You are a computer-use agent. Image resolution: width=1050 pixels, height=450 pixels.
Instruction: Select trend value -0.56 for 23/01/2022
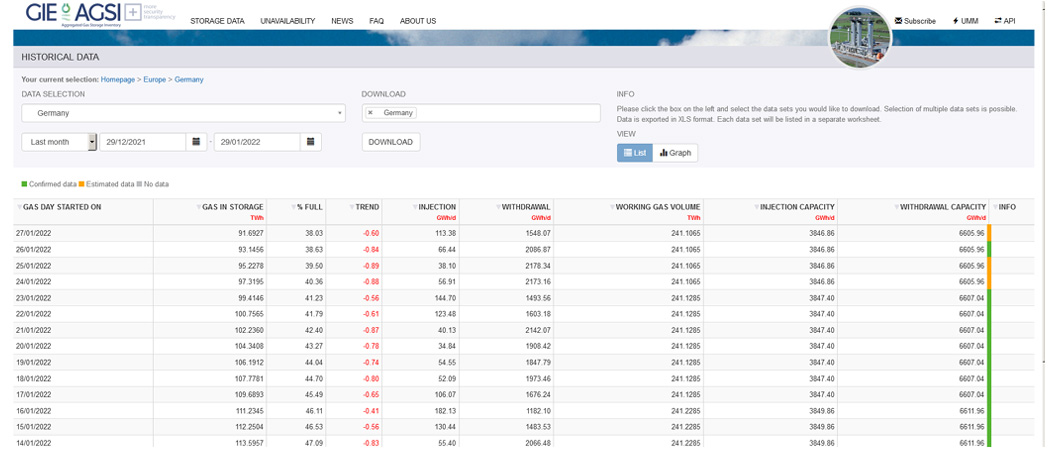pyautogui.click(x=370, y=298)
